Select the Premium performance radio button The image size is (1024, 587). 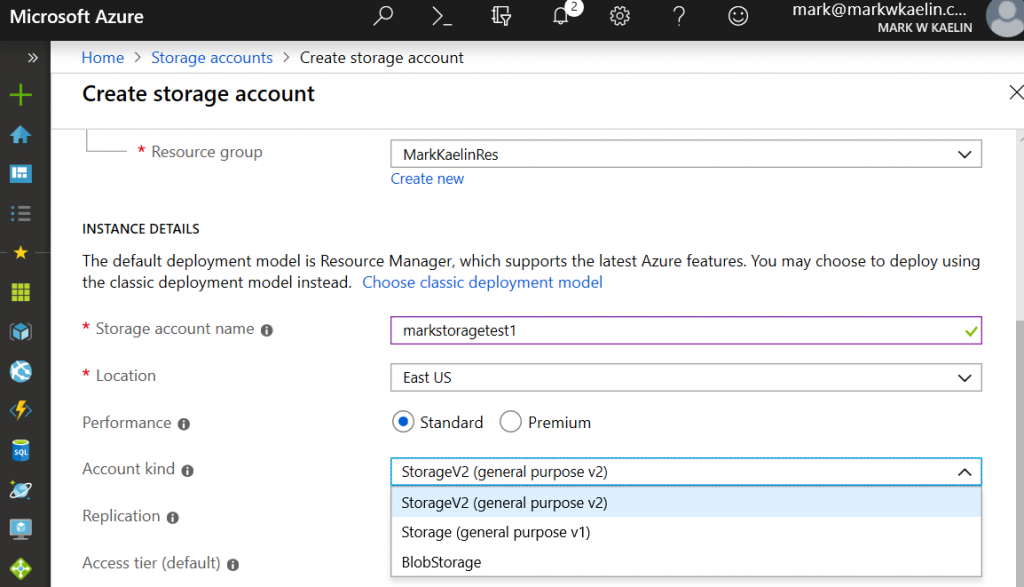coord(510,422)
